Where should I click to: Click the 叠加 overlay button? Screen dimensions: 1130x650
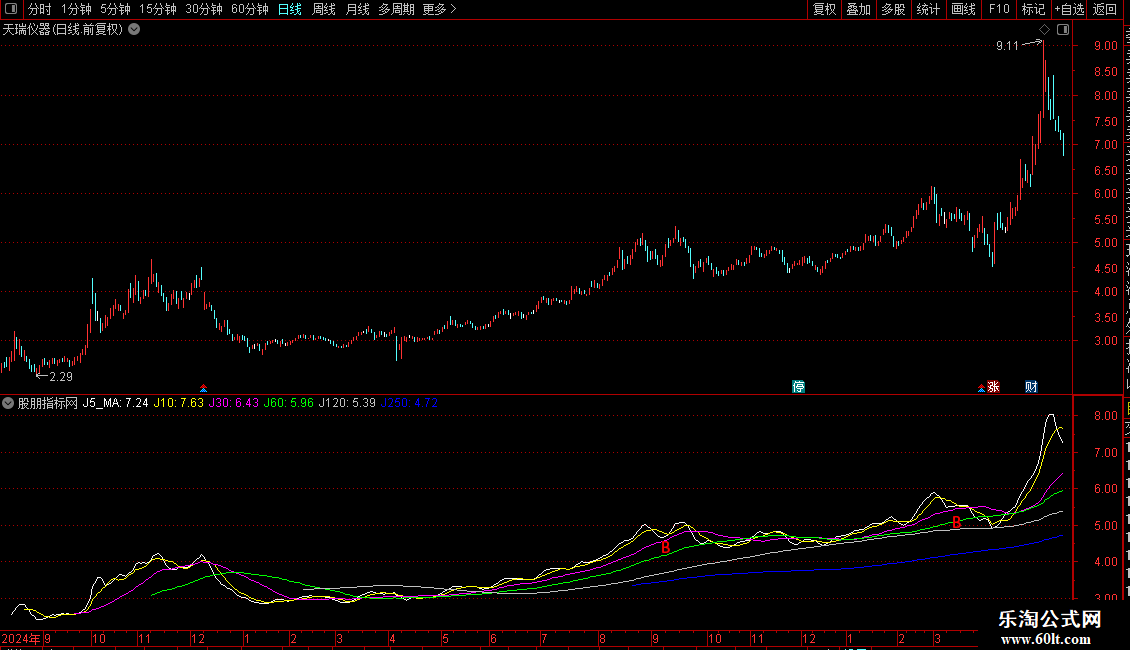click(859, 9)
